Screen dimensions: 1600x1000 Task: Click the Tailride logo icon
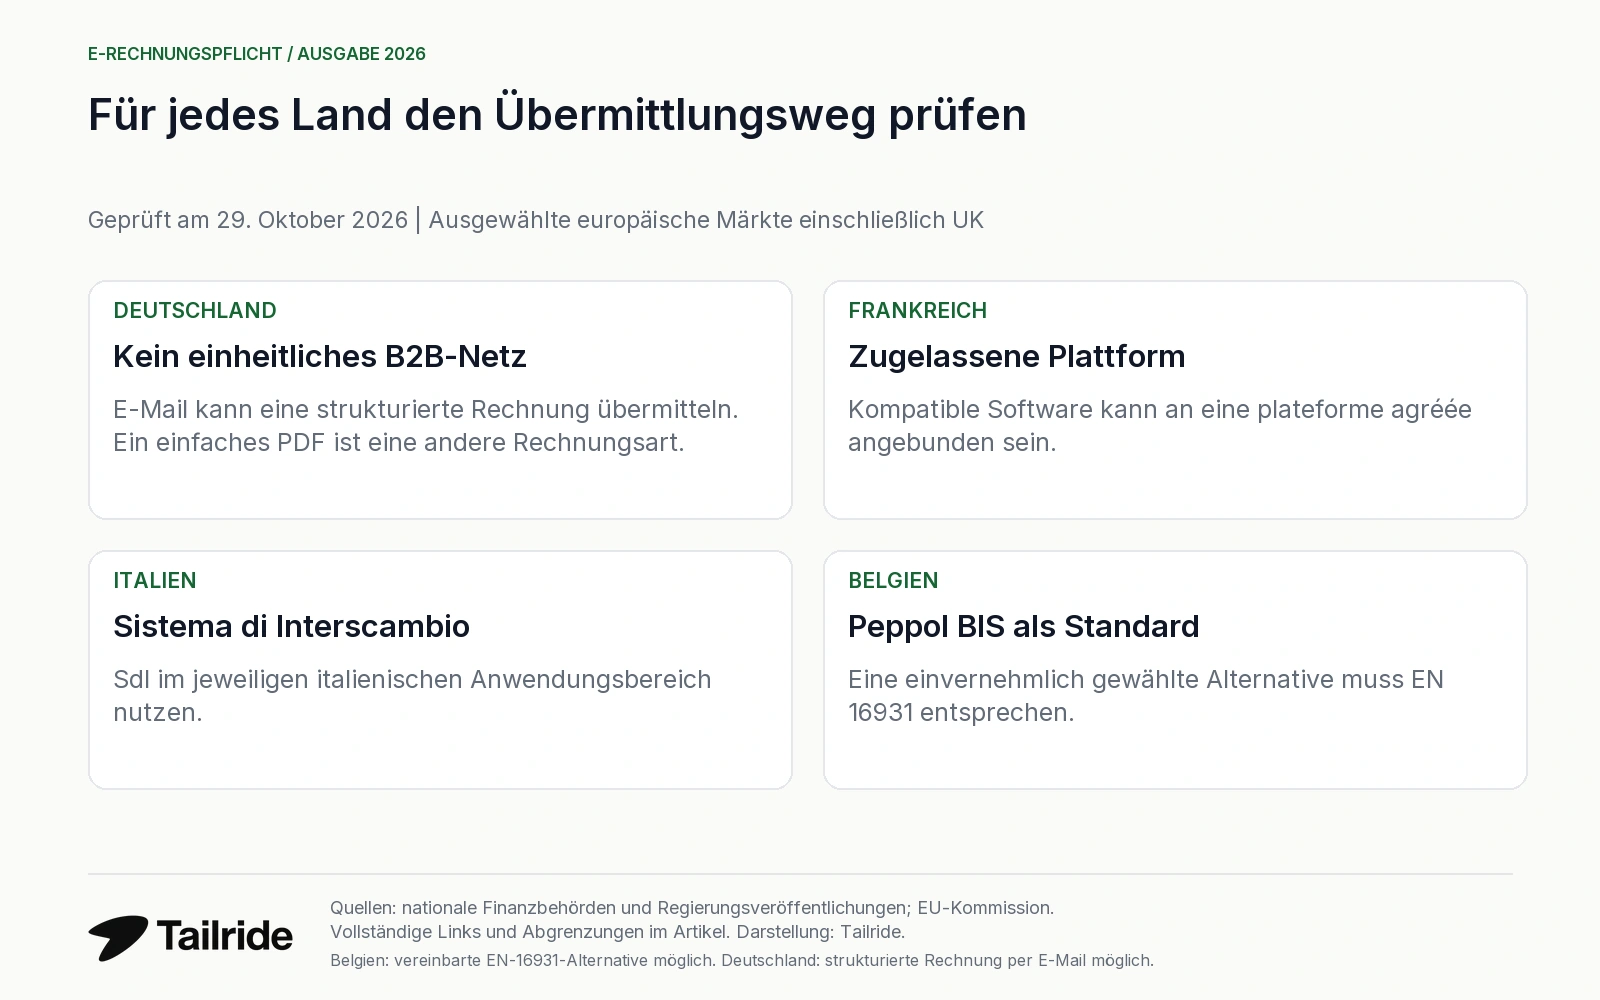tap(118, 938)
